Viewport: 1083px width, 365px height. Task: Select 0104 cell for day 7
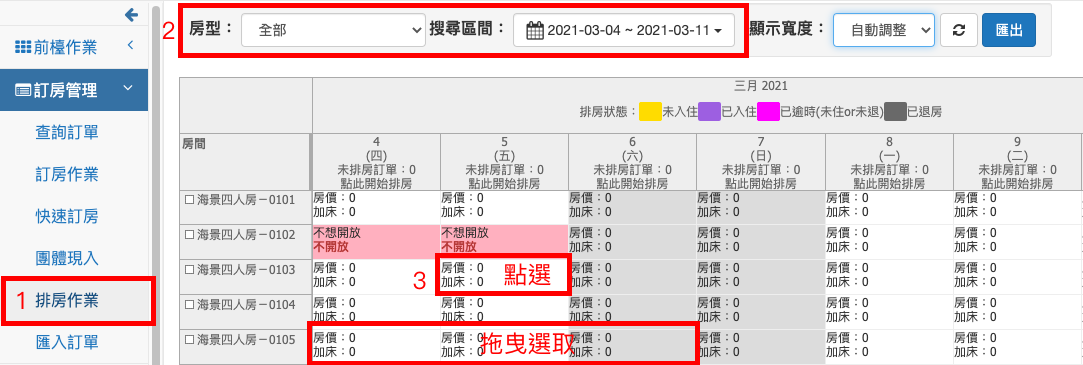760,311
